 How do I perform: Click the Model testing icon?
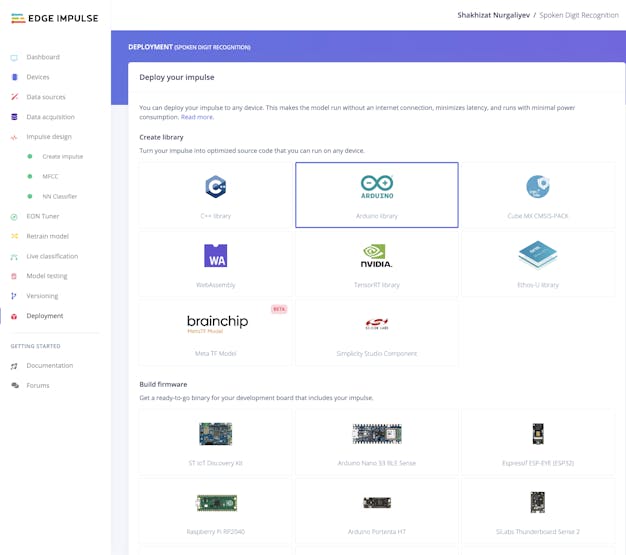pyautogui.click(x=14, y=276)
